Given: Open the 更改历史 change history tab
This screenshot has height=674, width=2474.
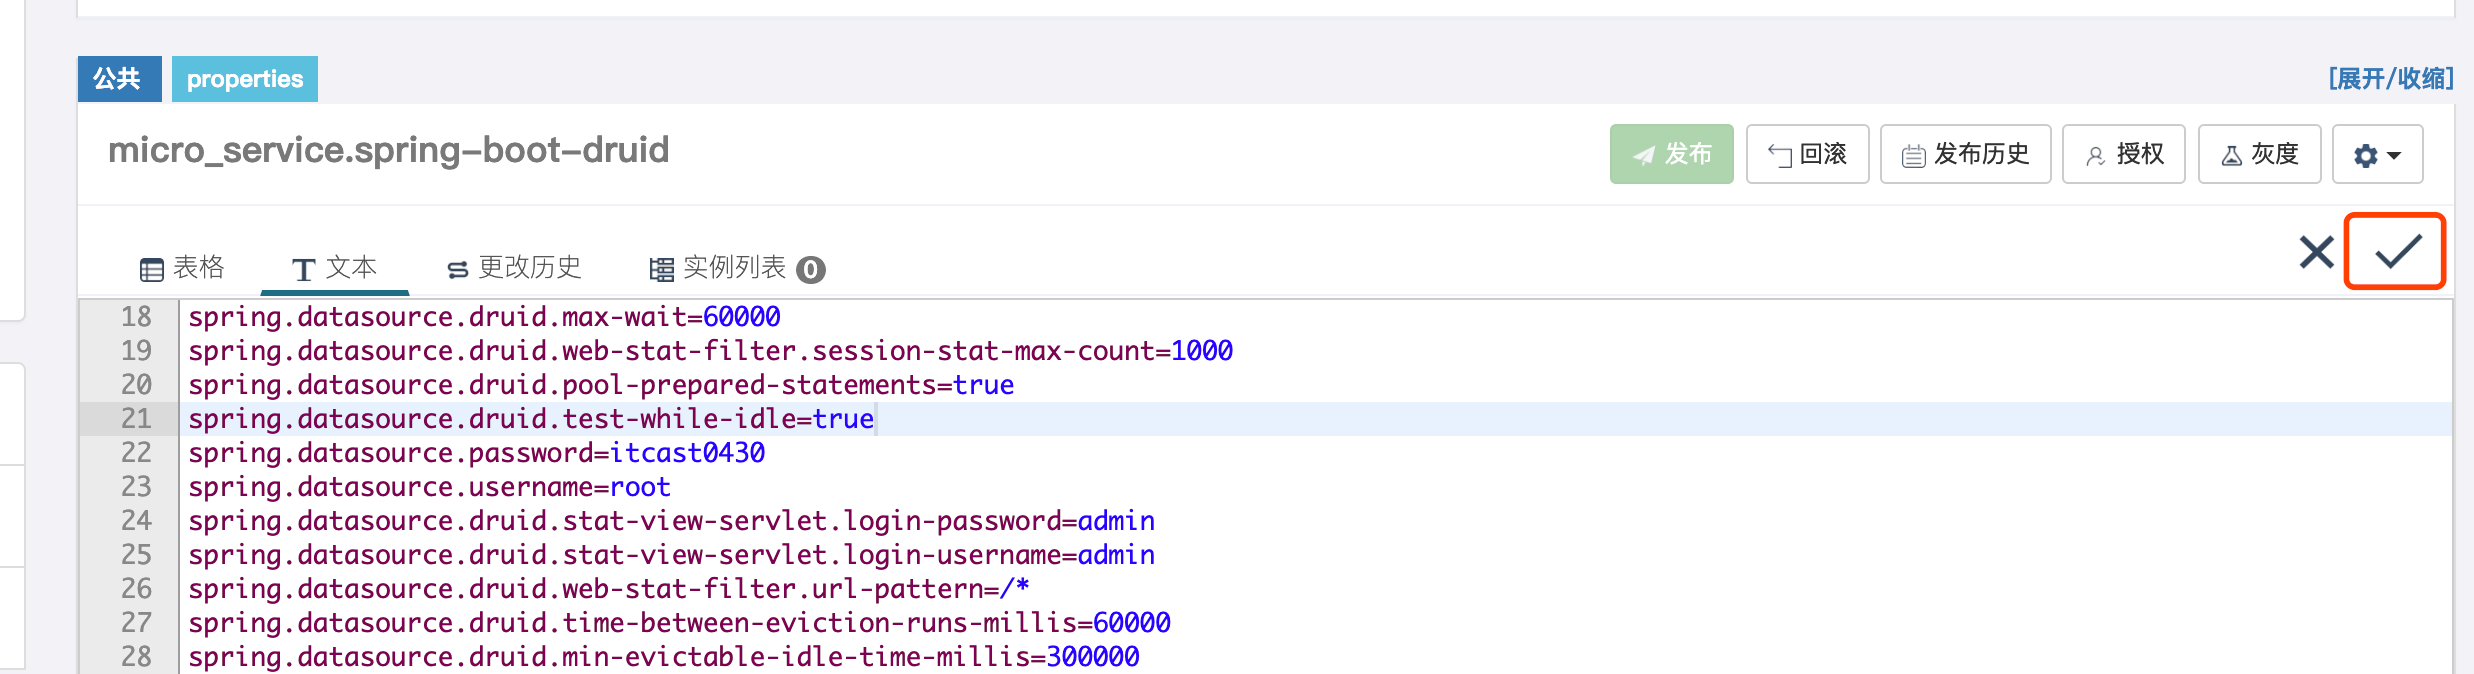Looking at the screenshot, I should click(x=514, y=268).
